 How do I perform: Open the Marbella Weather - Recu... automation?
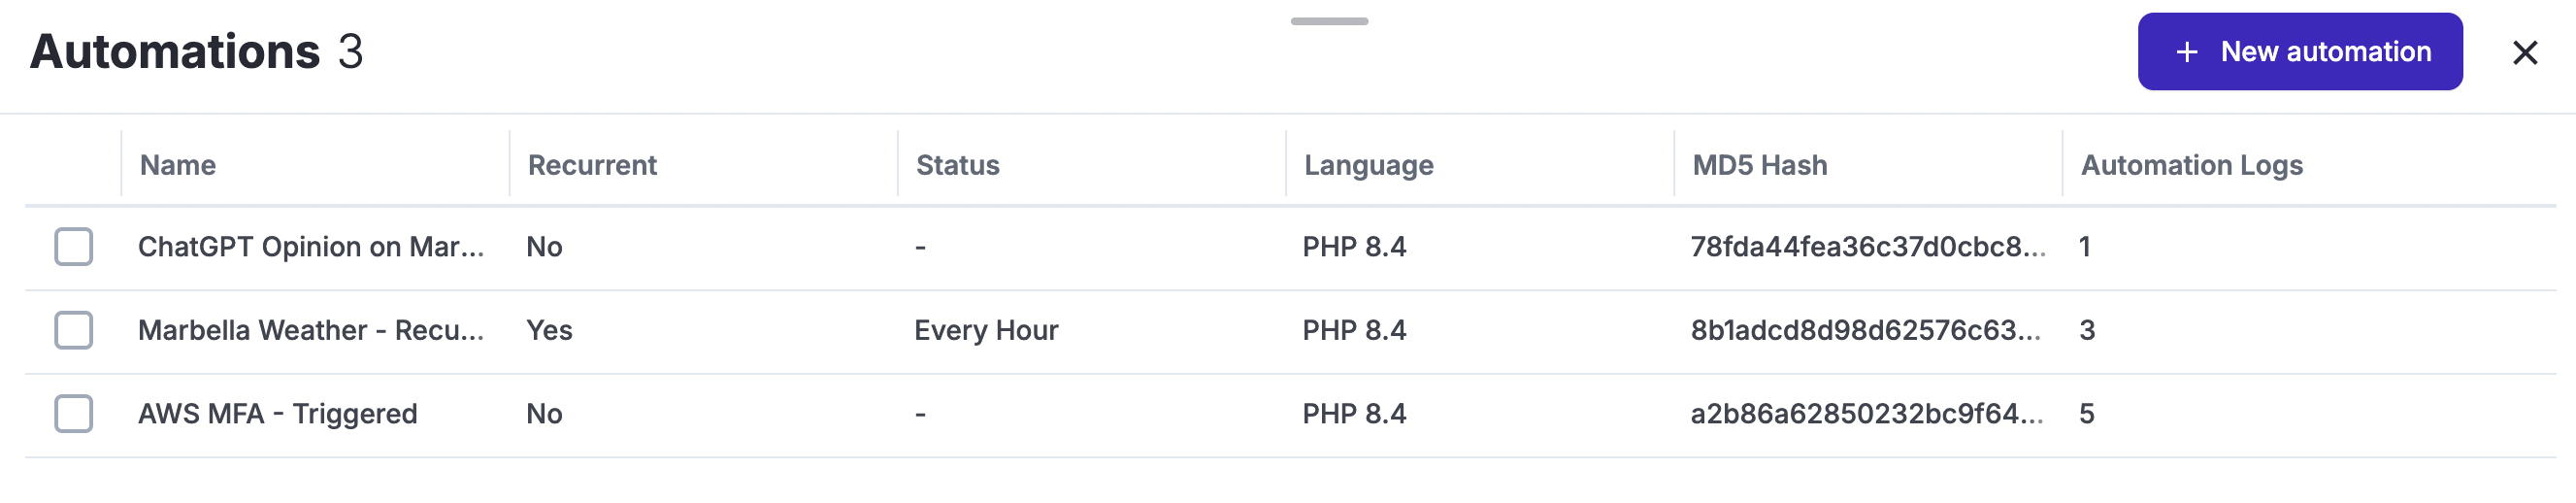tap(311, 330)
